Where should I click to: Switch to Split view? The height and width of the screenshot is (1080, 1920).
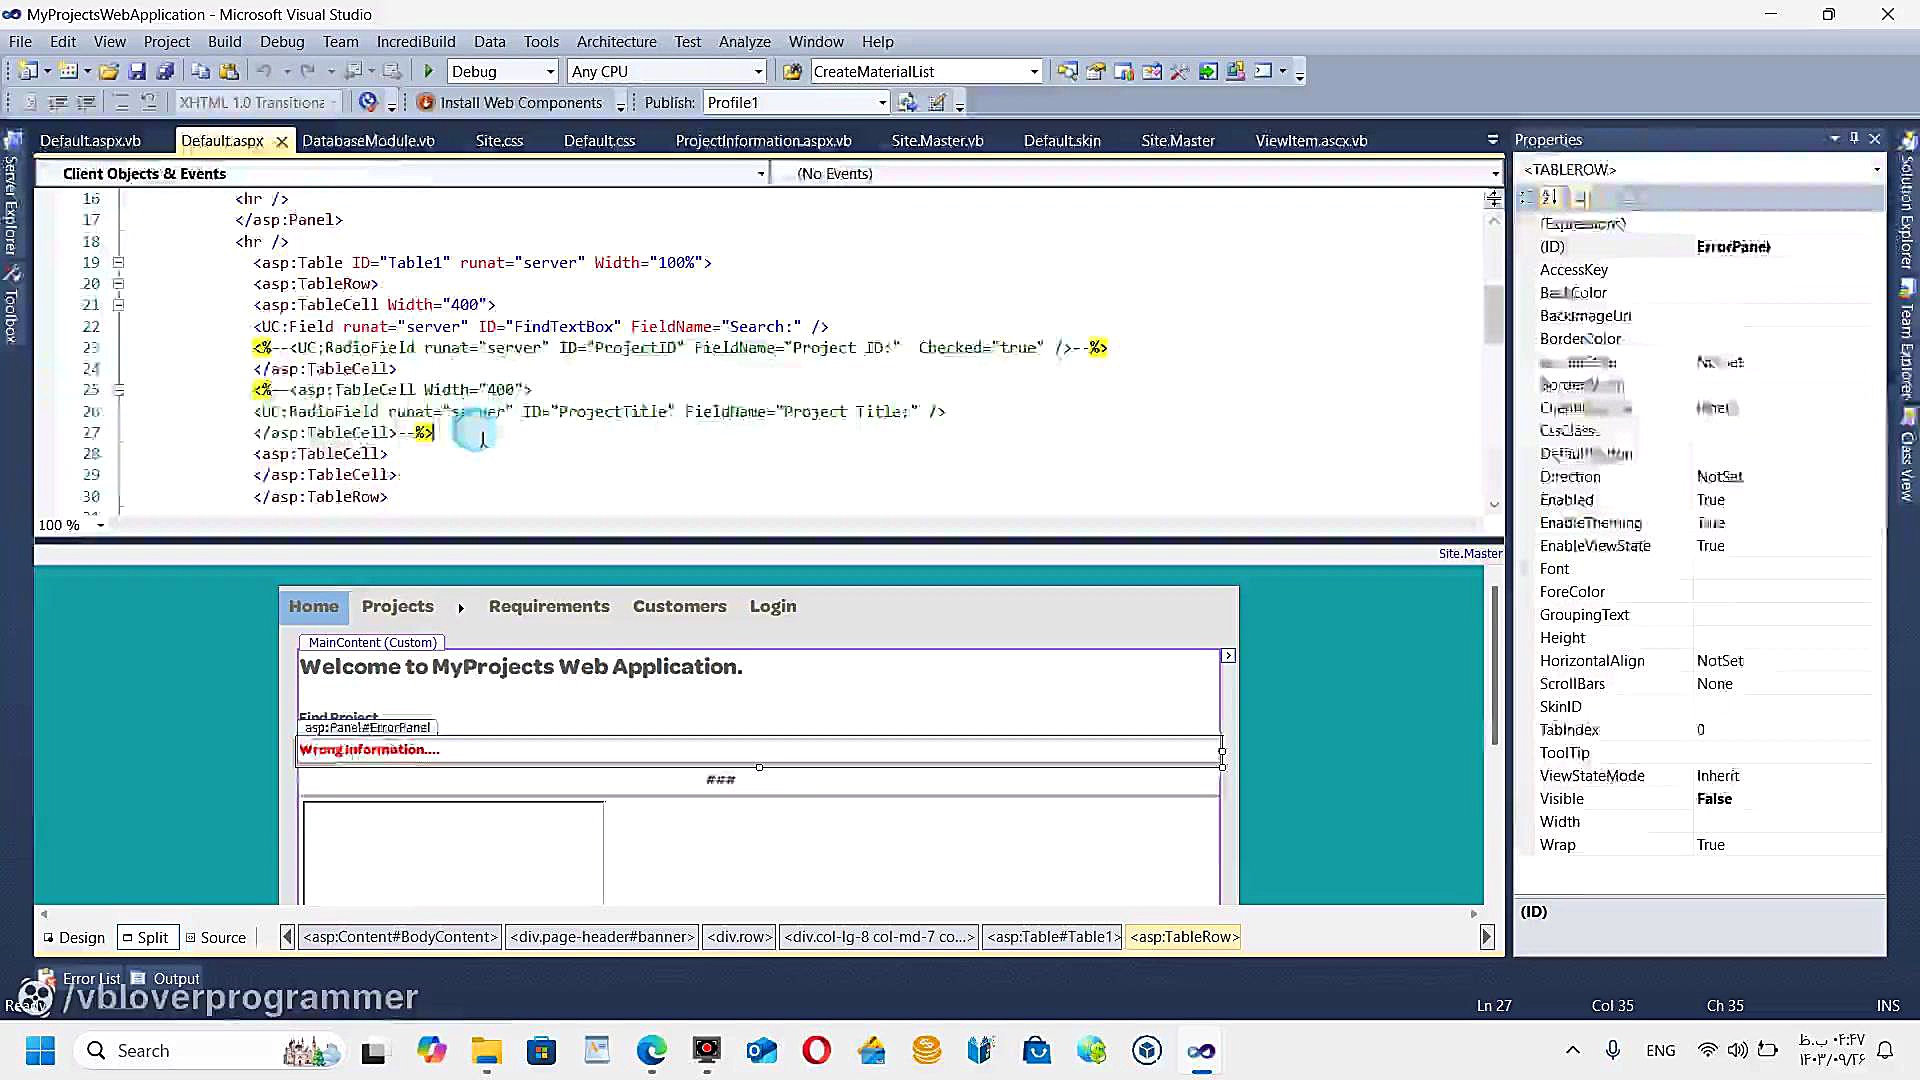tap(146, 937)
